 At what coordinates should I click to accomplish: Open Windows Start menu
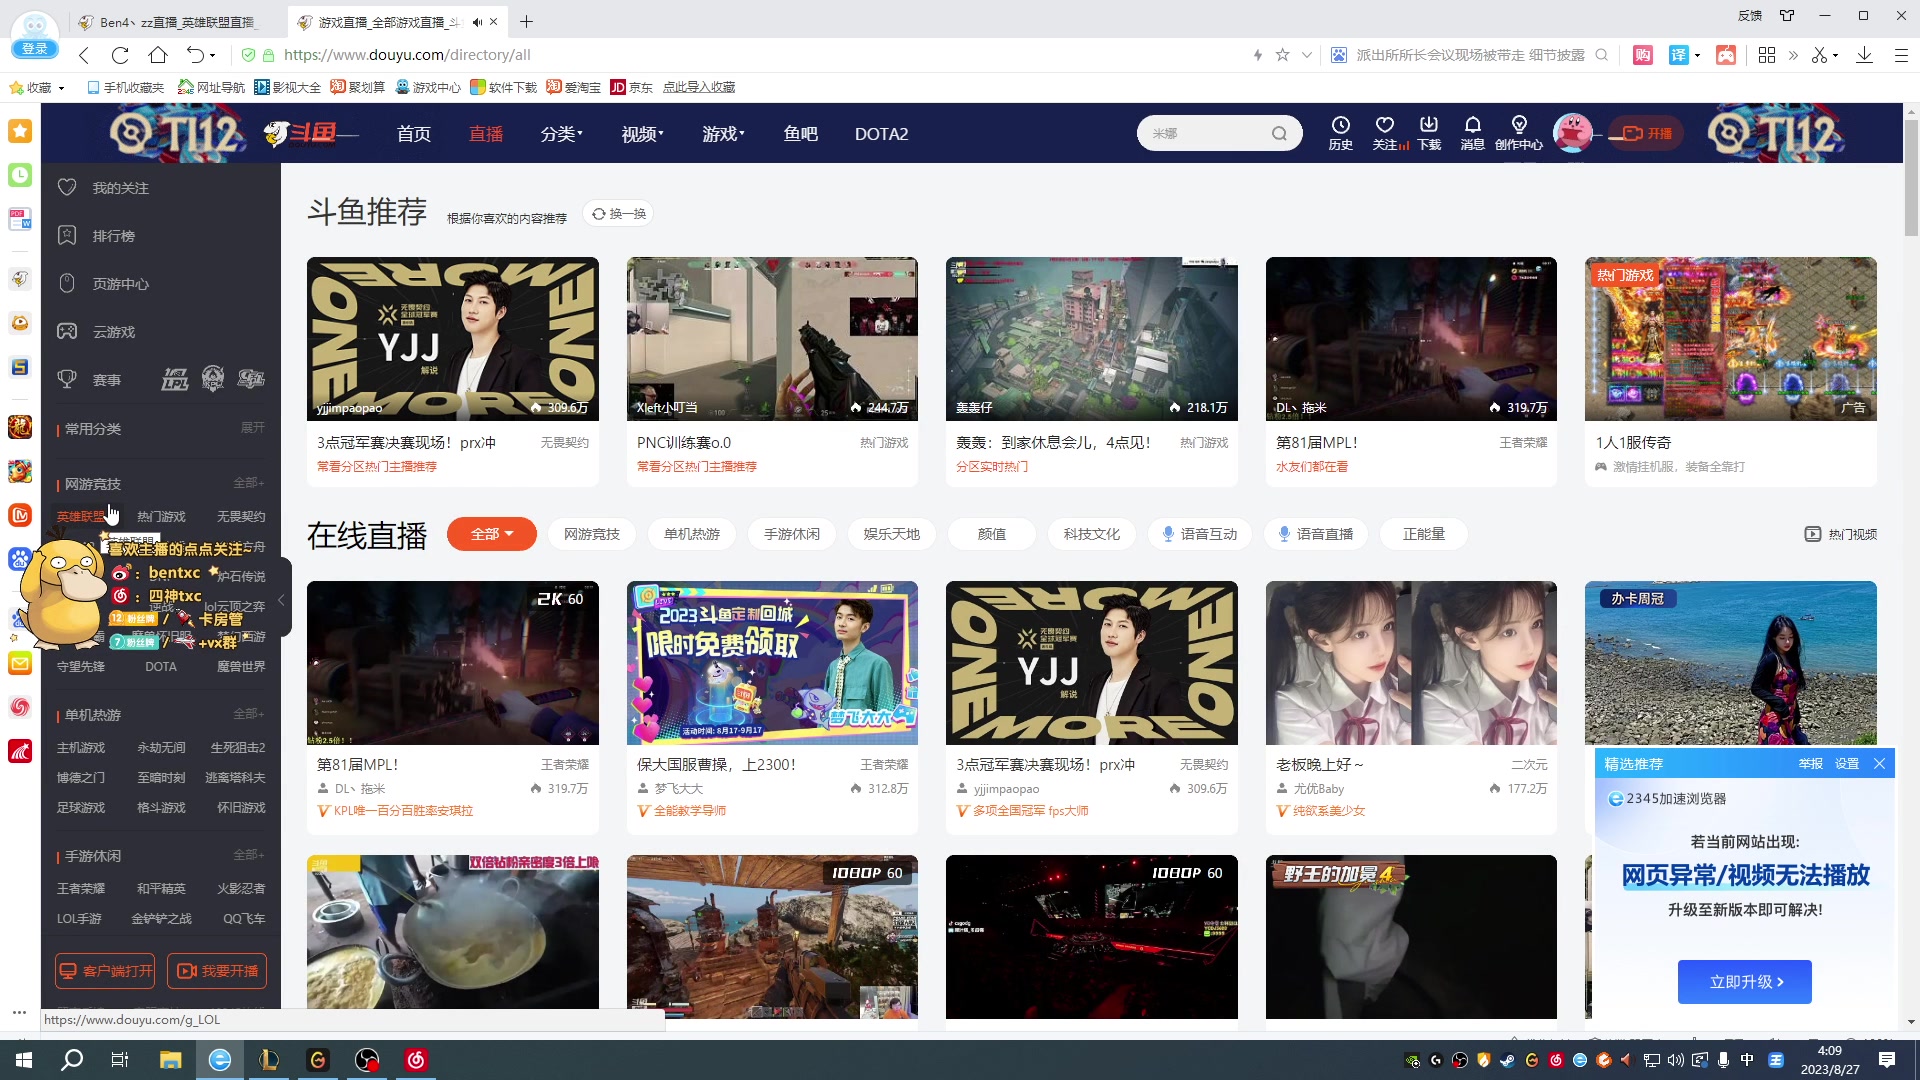point(24,1060)
